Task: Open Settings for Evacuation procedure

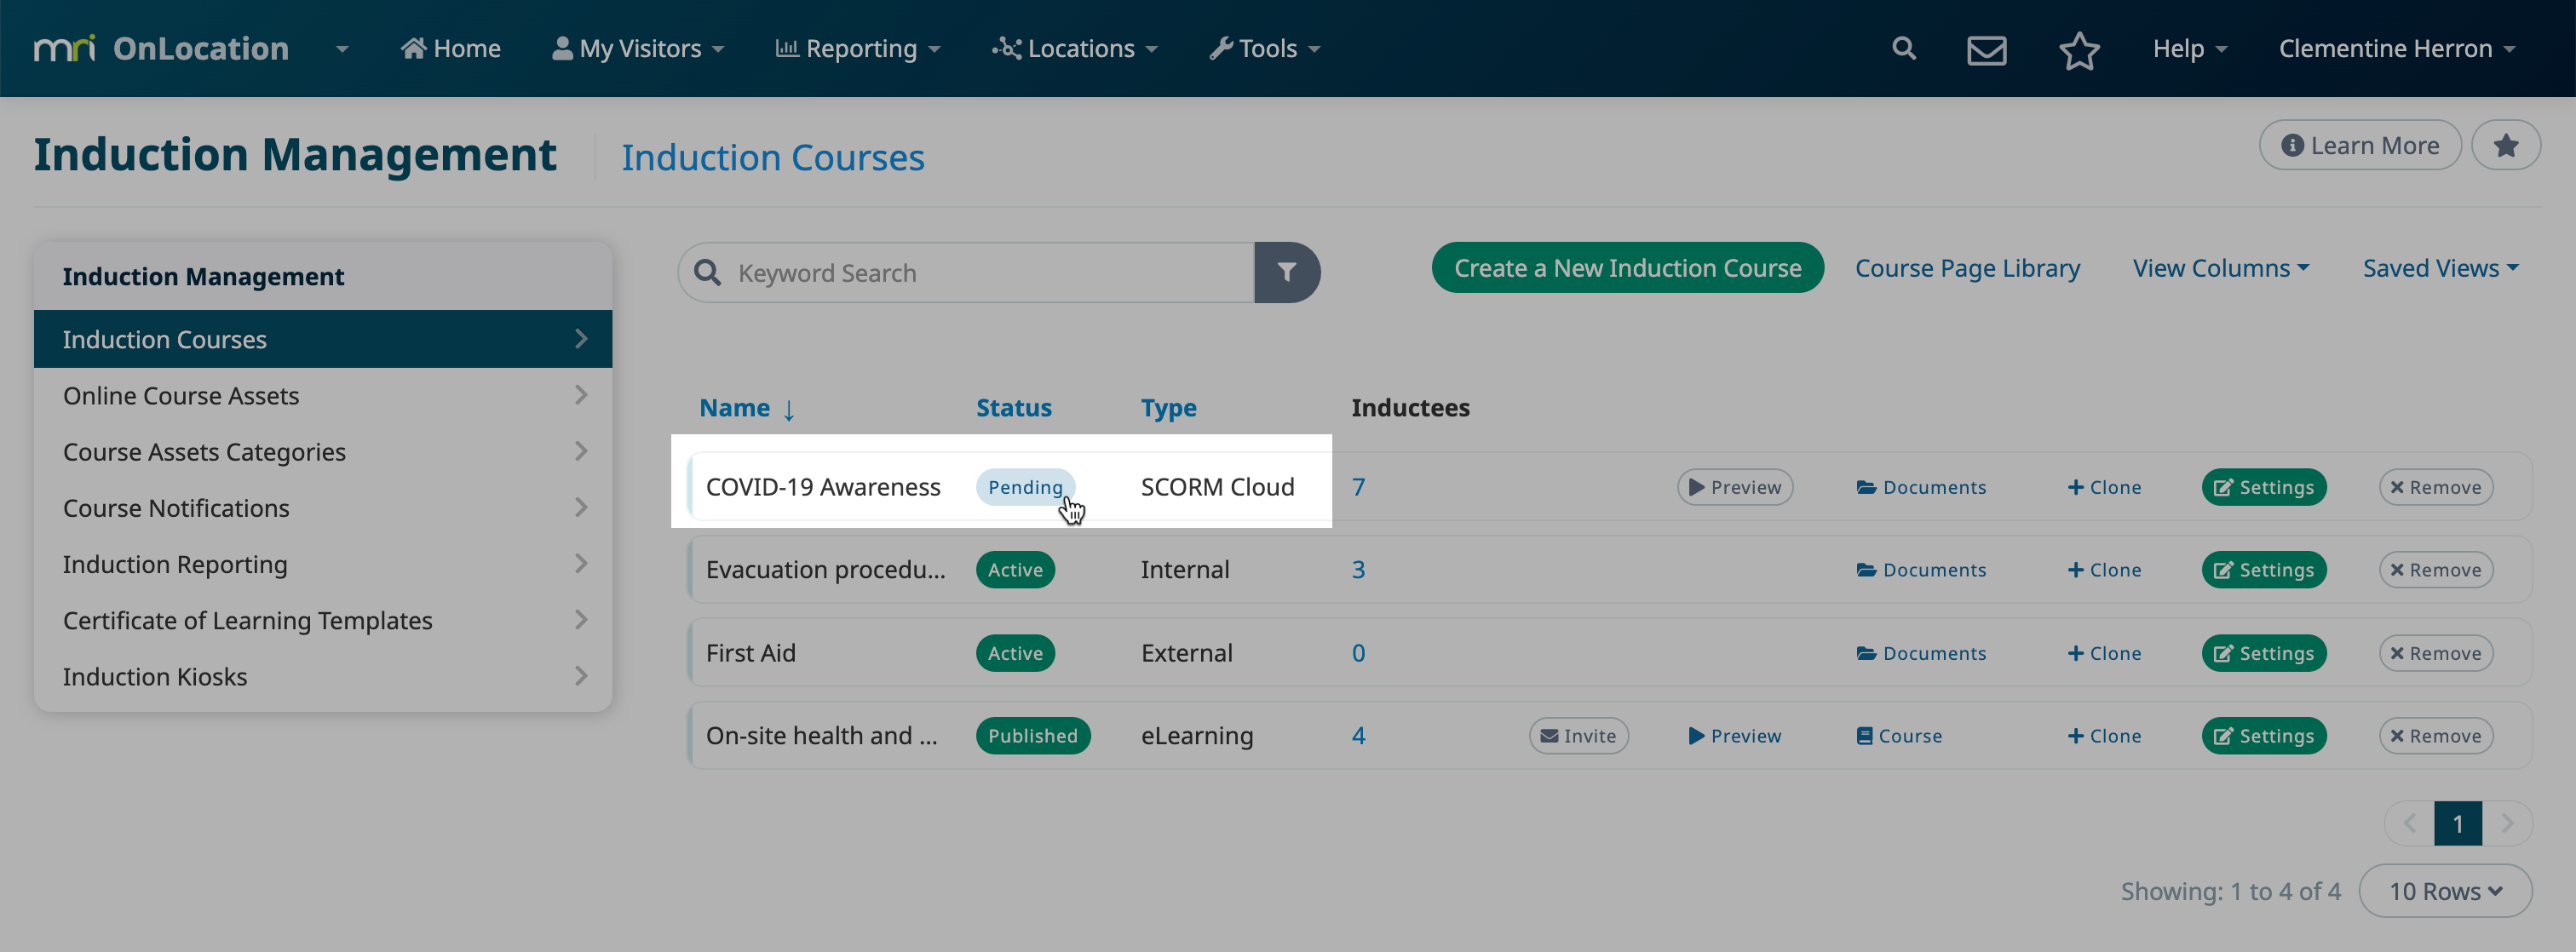Action: 2264,570
